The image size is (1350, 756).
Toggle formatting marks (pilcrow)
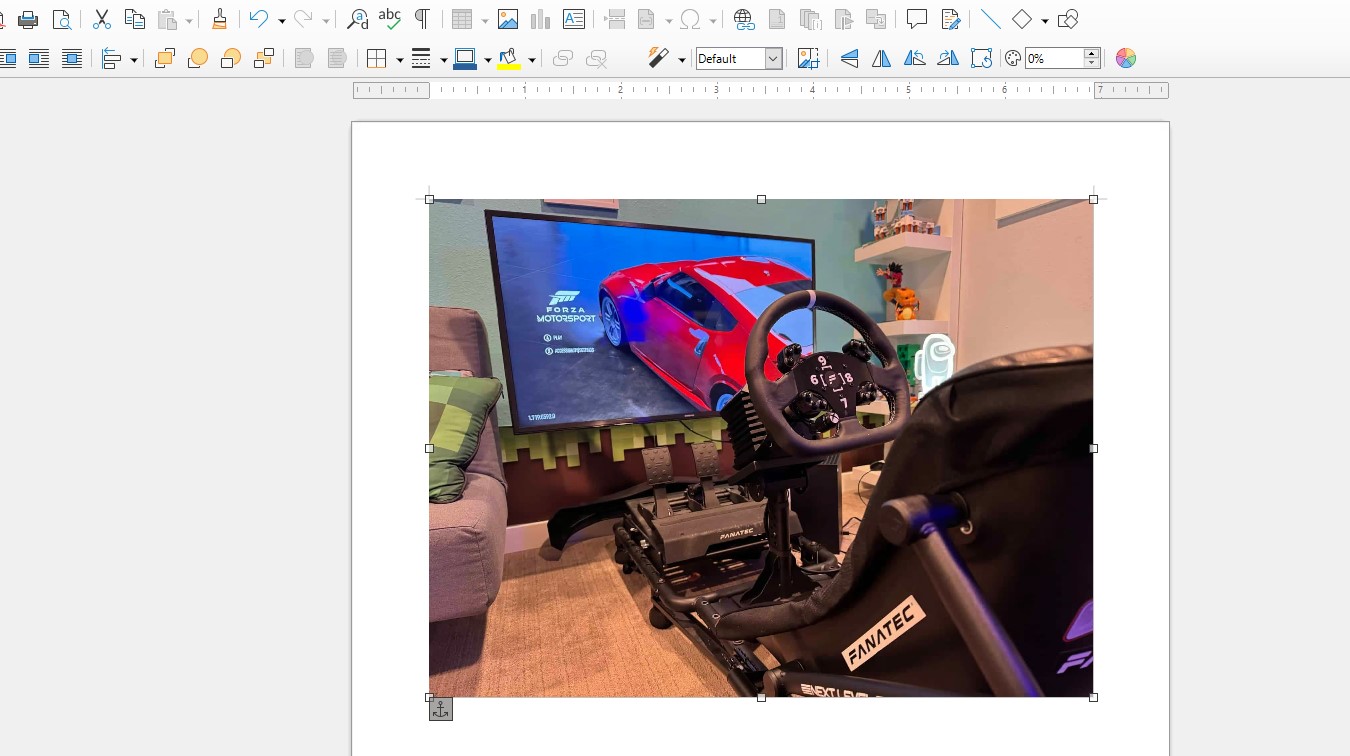point(423,19)
